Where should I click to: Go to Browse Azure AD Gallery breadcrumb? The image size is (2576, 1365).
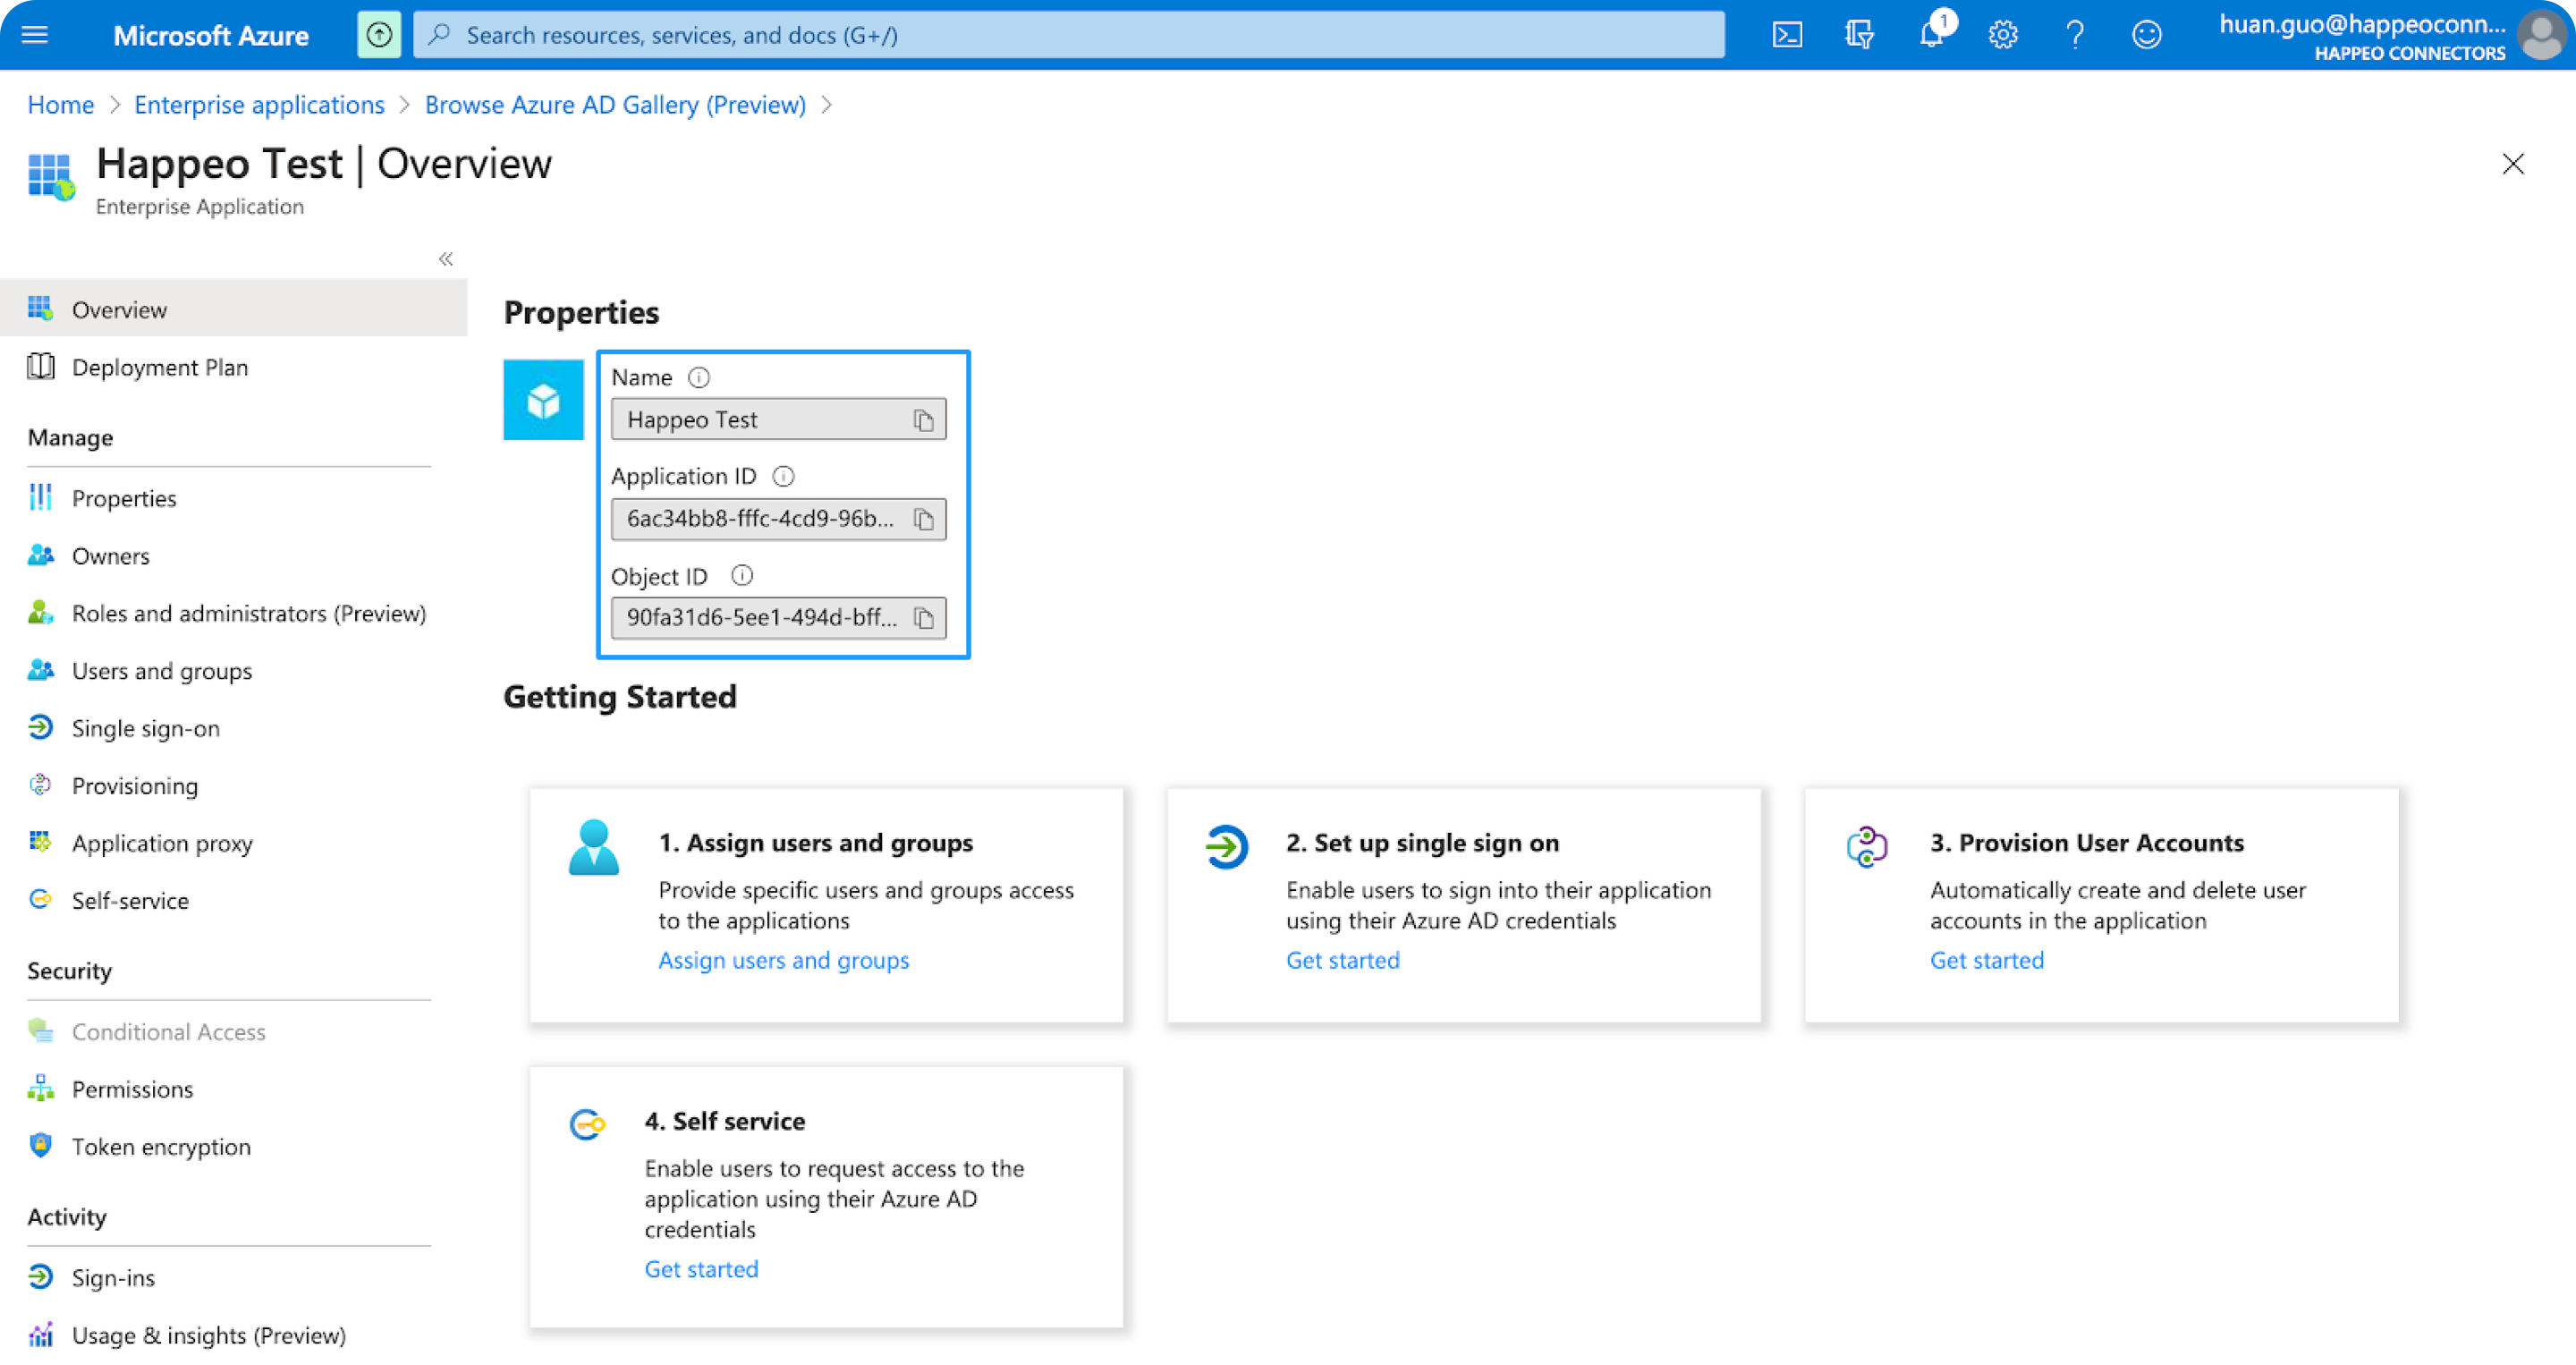[x=615, y=105]
